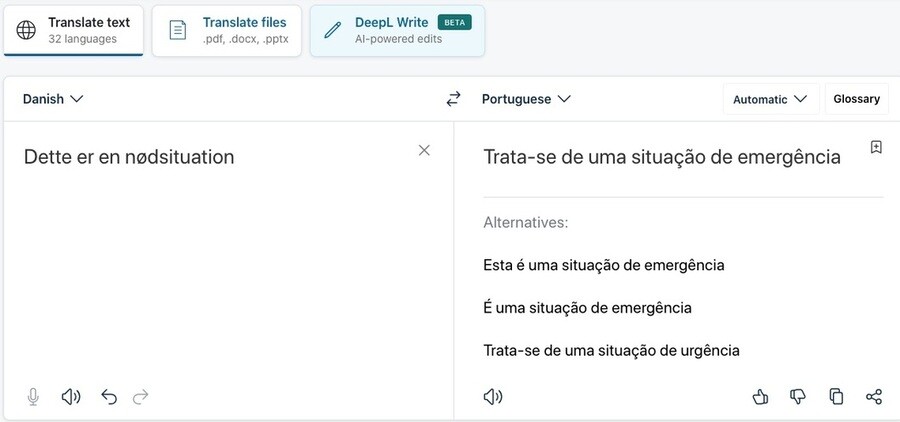This screenshot has width=900, height=422.
Task: Give the translation a thumbs up
Action: pyautogui.click(x=760, y=397)
